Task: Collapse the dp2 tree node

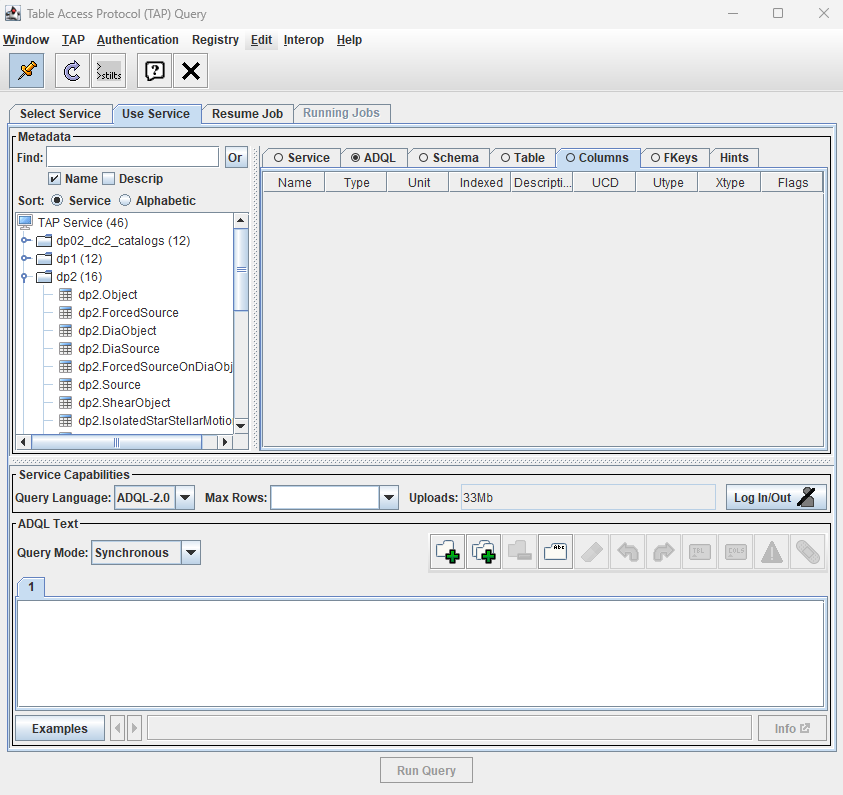Action: pos(24,277)
